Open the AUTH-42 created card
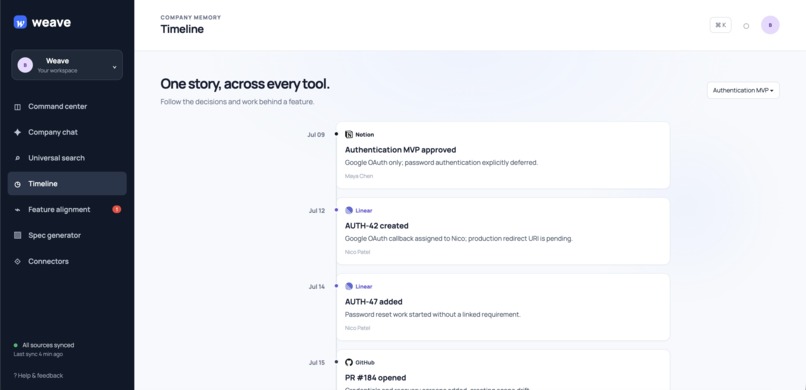The height and width of the screenshot is (390, 806). click(x=503, y=231)
